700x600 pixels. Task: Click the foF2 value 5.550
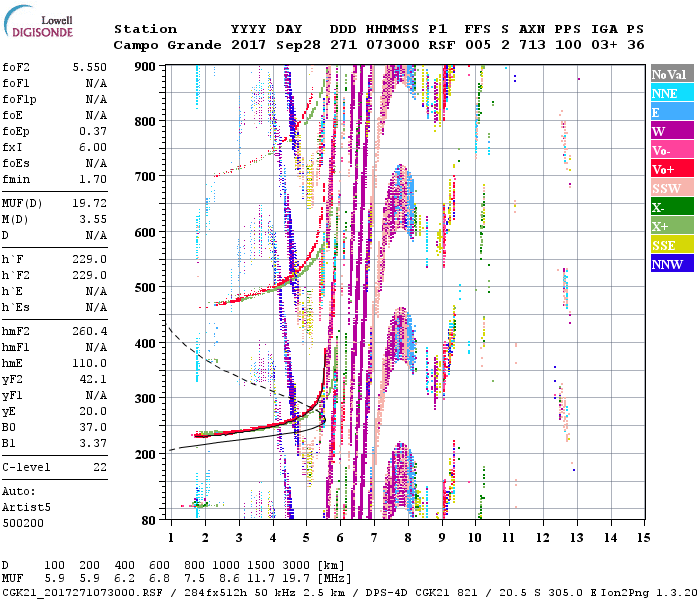pos(91,65)
